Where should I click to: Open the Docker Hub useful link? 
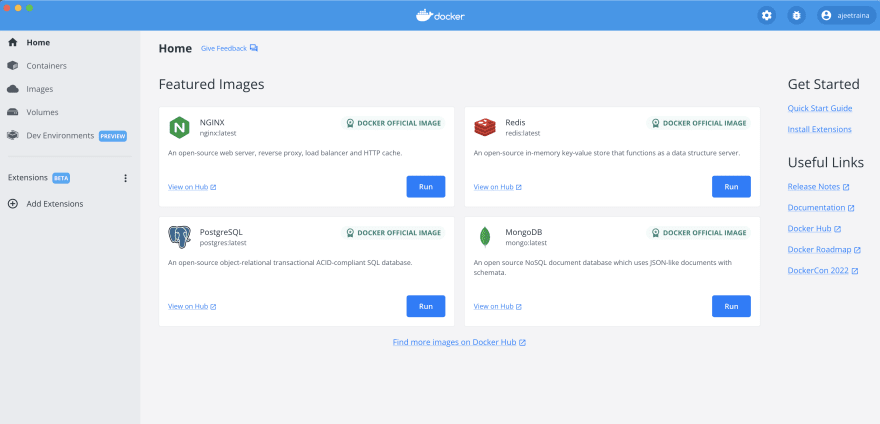click(814, 229)
